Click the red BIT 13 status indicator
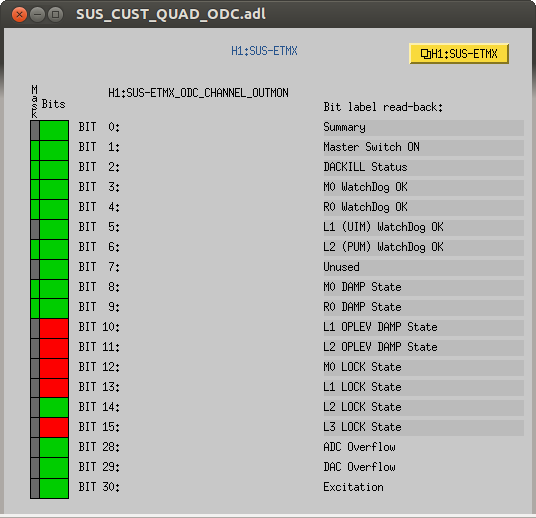This screenshot has width=536, height=518. pyautogui.click(x=54, y=388)
